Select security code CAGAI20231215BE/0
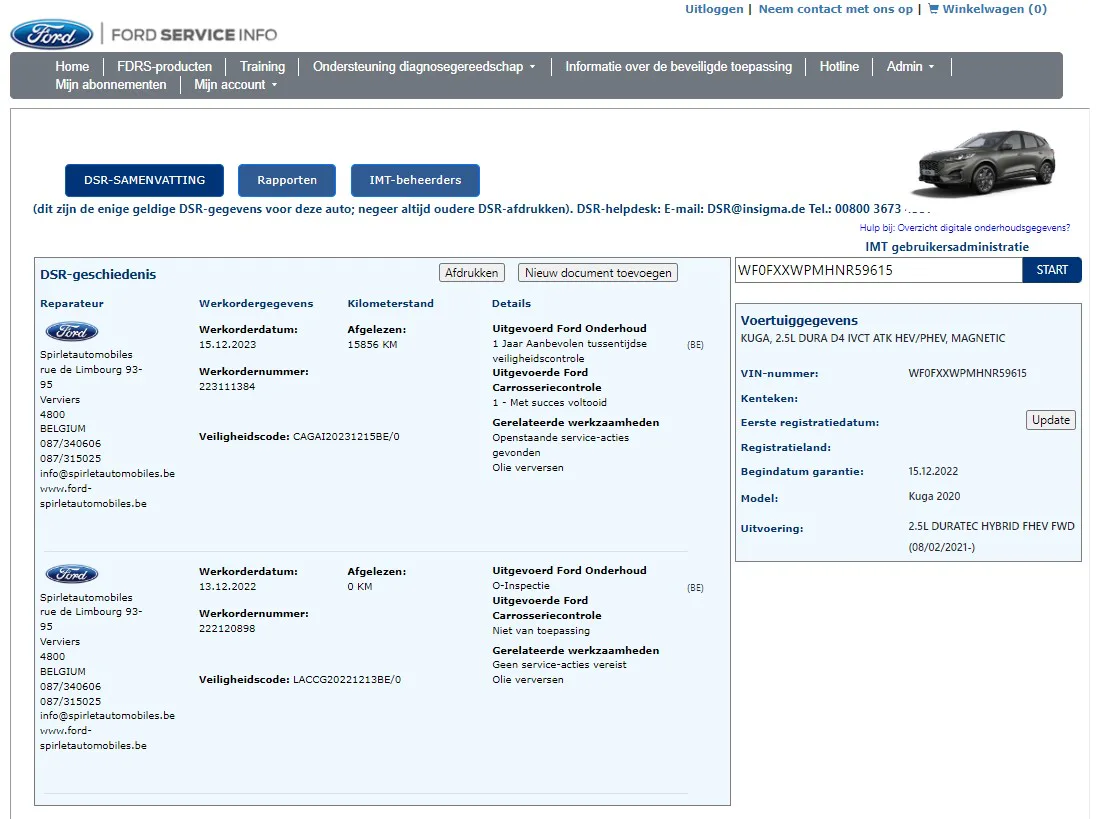 (346, 437)
